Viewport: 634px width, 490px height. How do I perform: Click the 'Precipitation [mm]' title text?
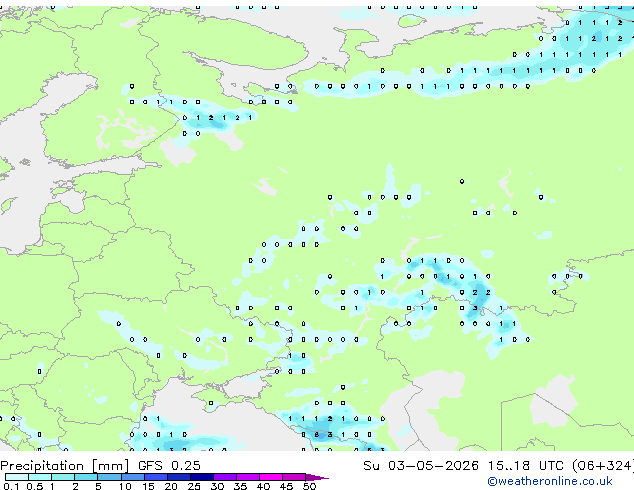tap(64, 466)
